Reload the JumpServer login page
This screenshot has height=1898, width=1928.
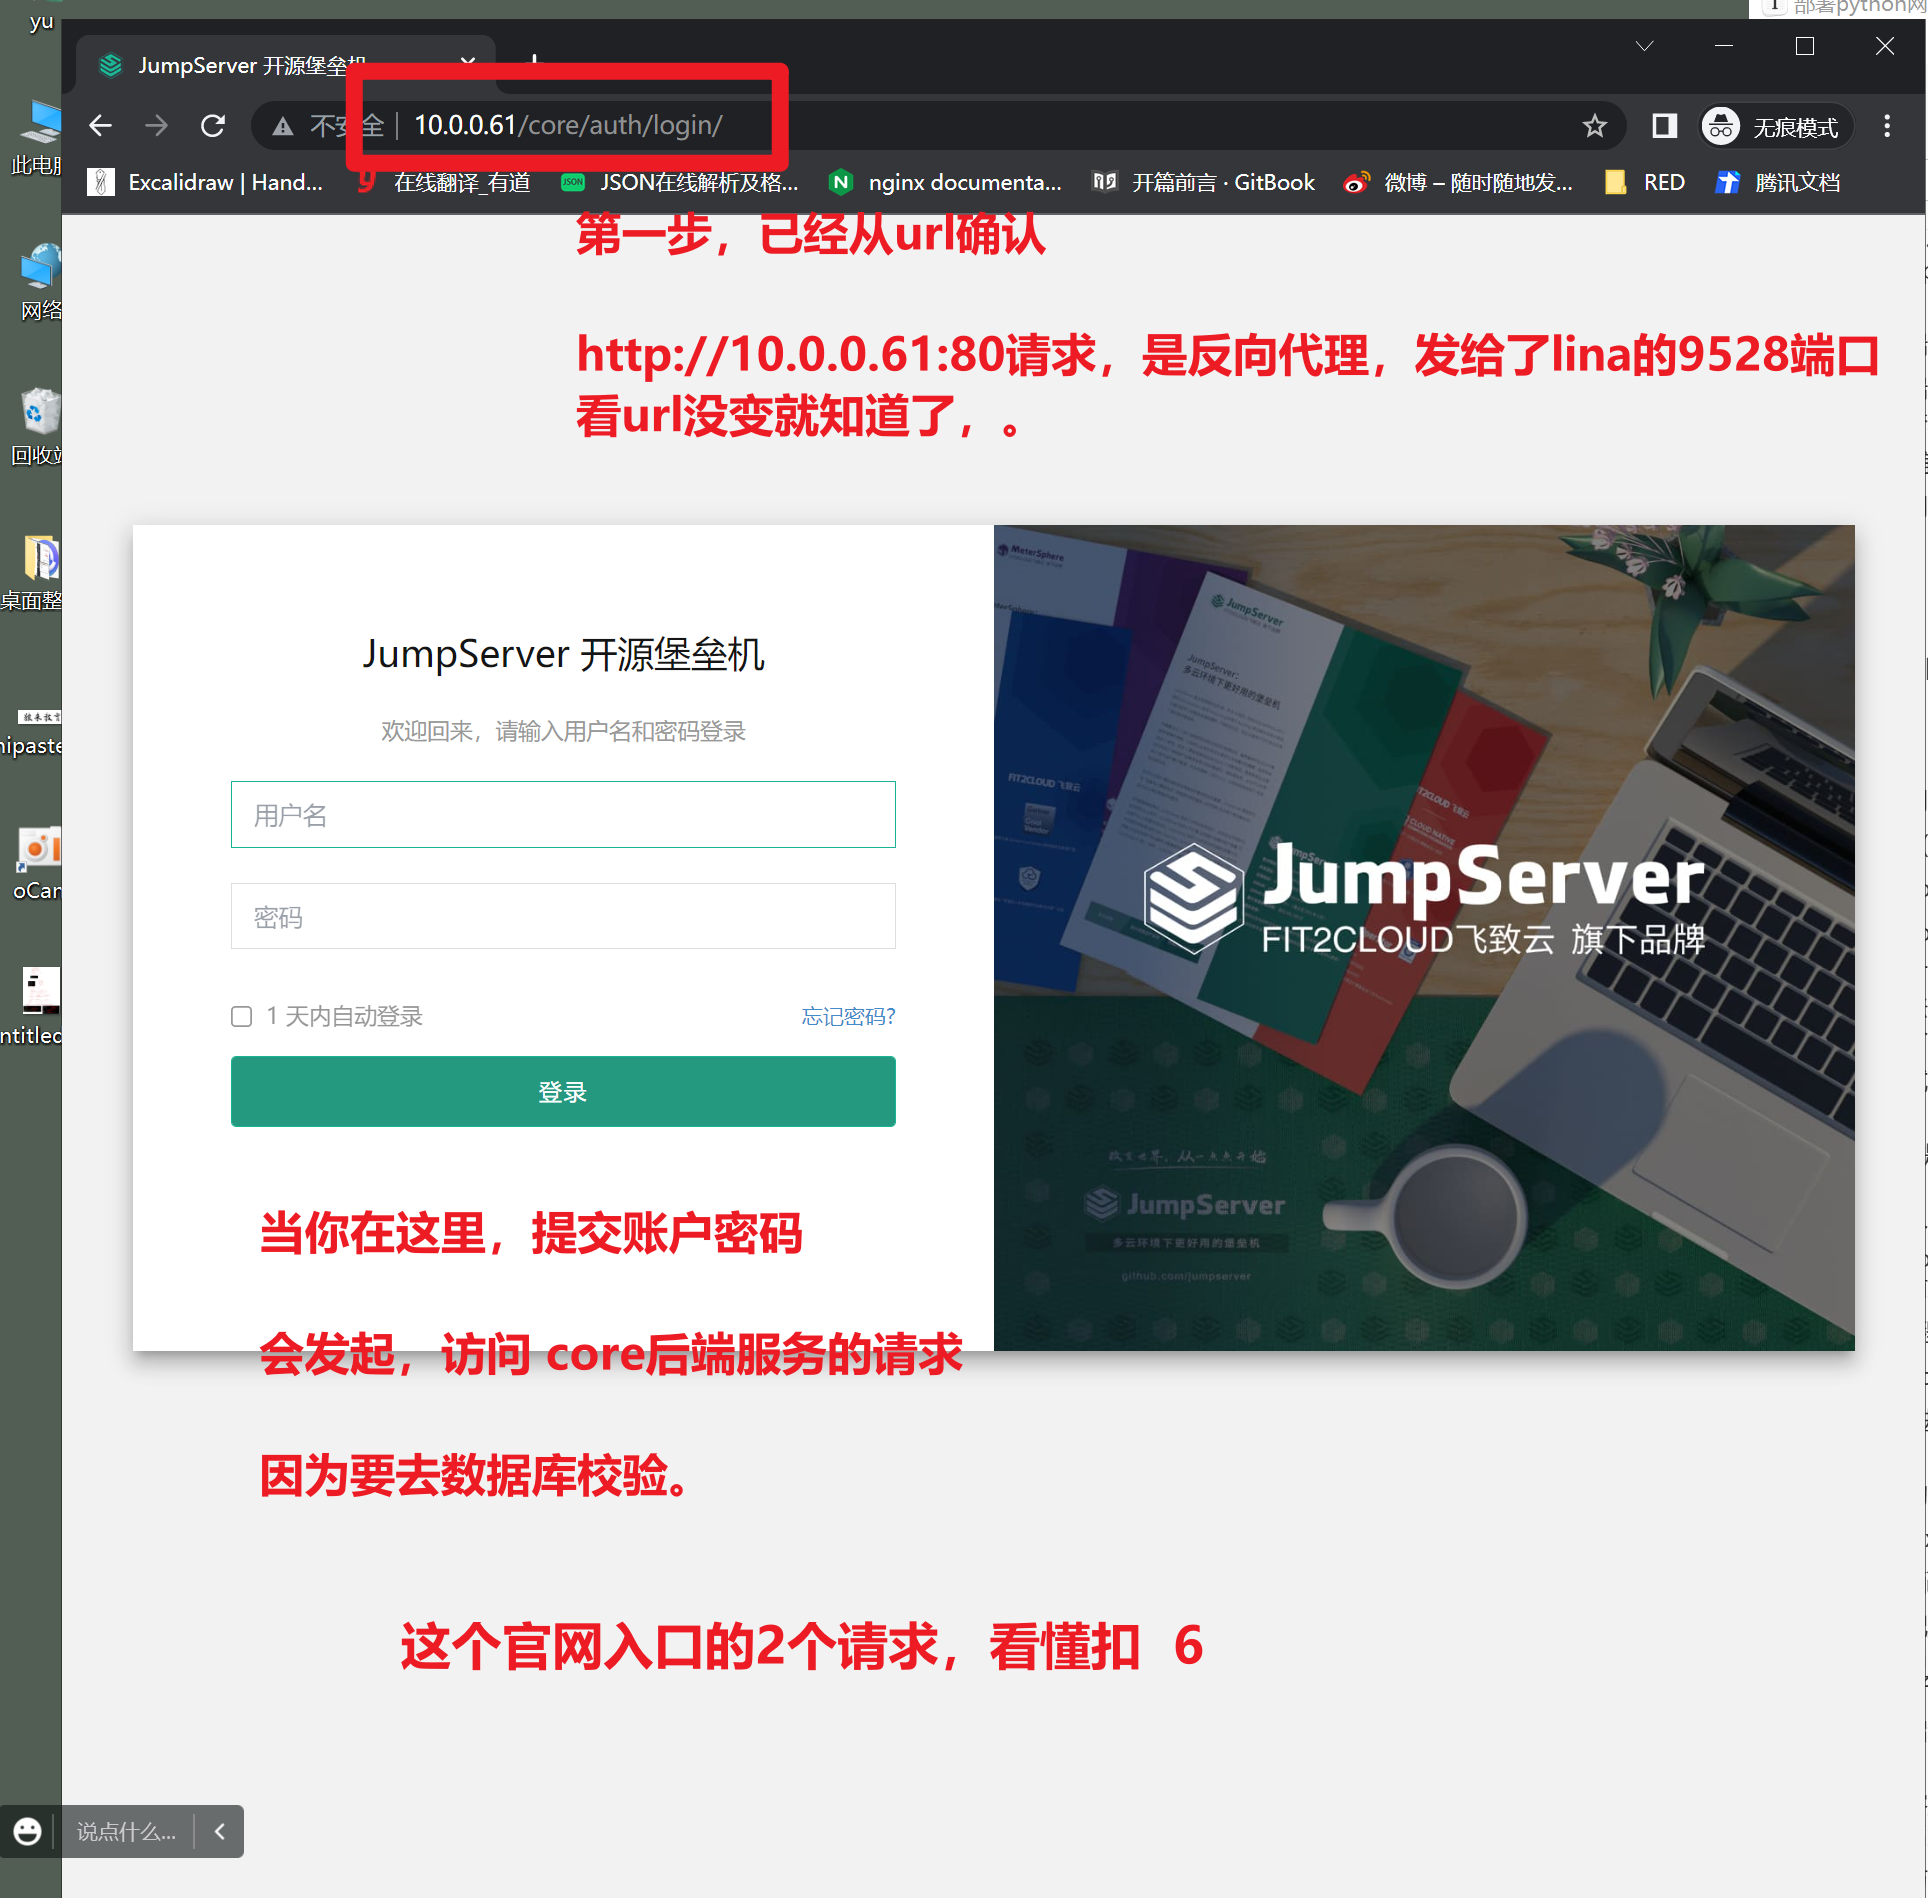pyautogui.click(x=213, y=126)
